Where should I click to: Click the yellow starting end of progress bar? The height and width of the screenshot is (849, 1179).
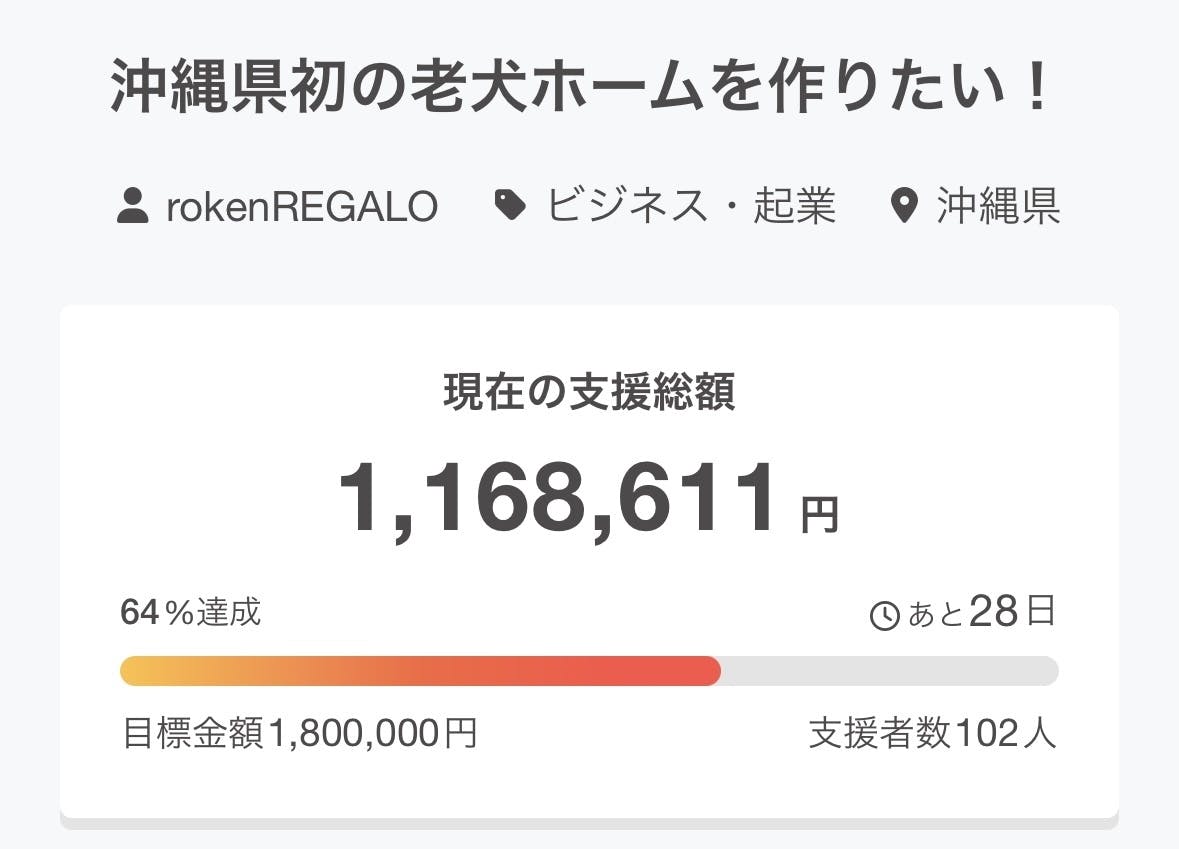click(x=135, y=671)
